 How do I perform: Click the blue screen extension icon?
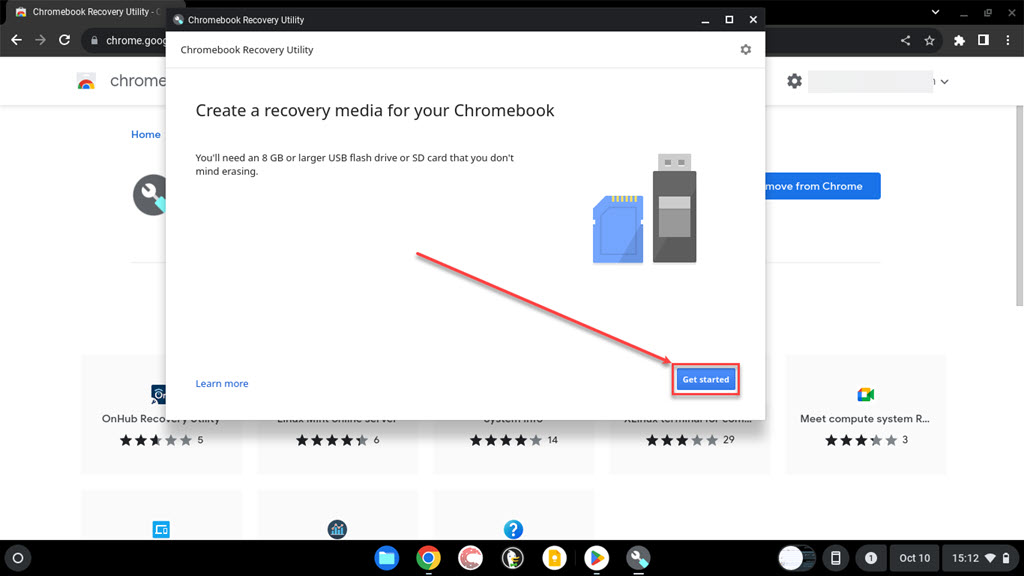[161, 529]
